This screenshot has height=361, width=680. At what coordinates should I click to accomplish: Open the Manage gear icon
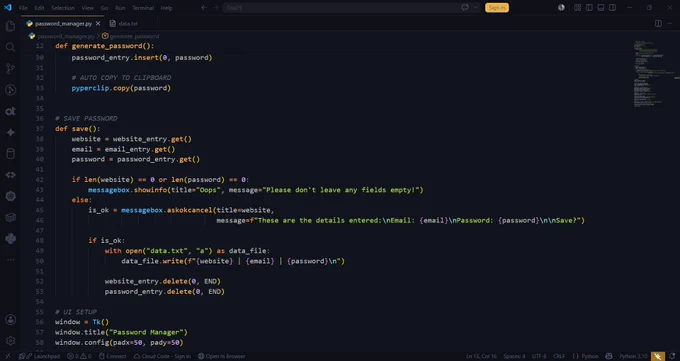10,341
